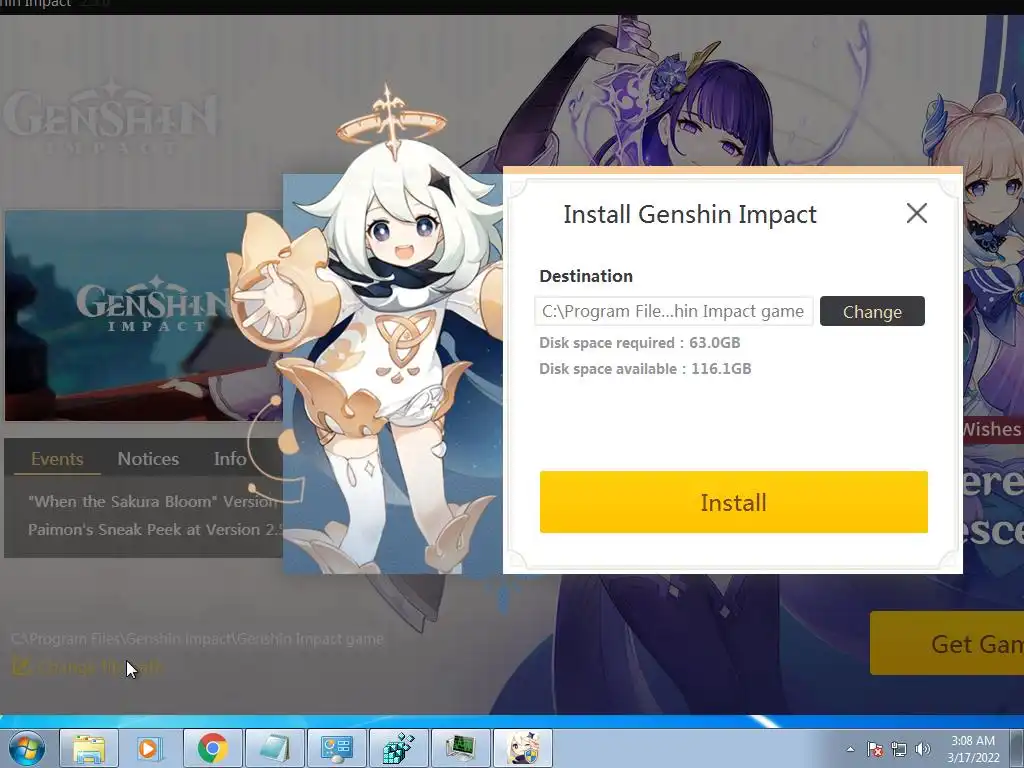
Task: Click Change next to the destination path
Action: (x=872, y=311)
